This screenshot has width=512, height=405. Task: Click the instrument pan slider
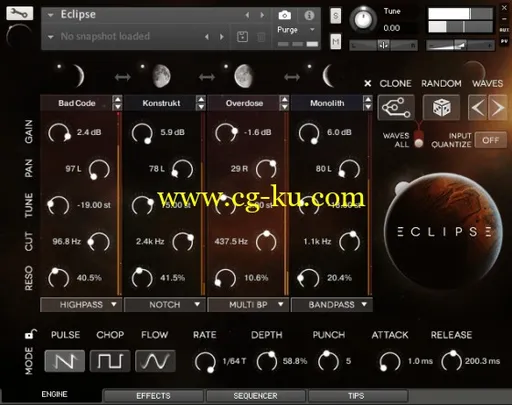click(383, 45)
